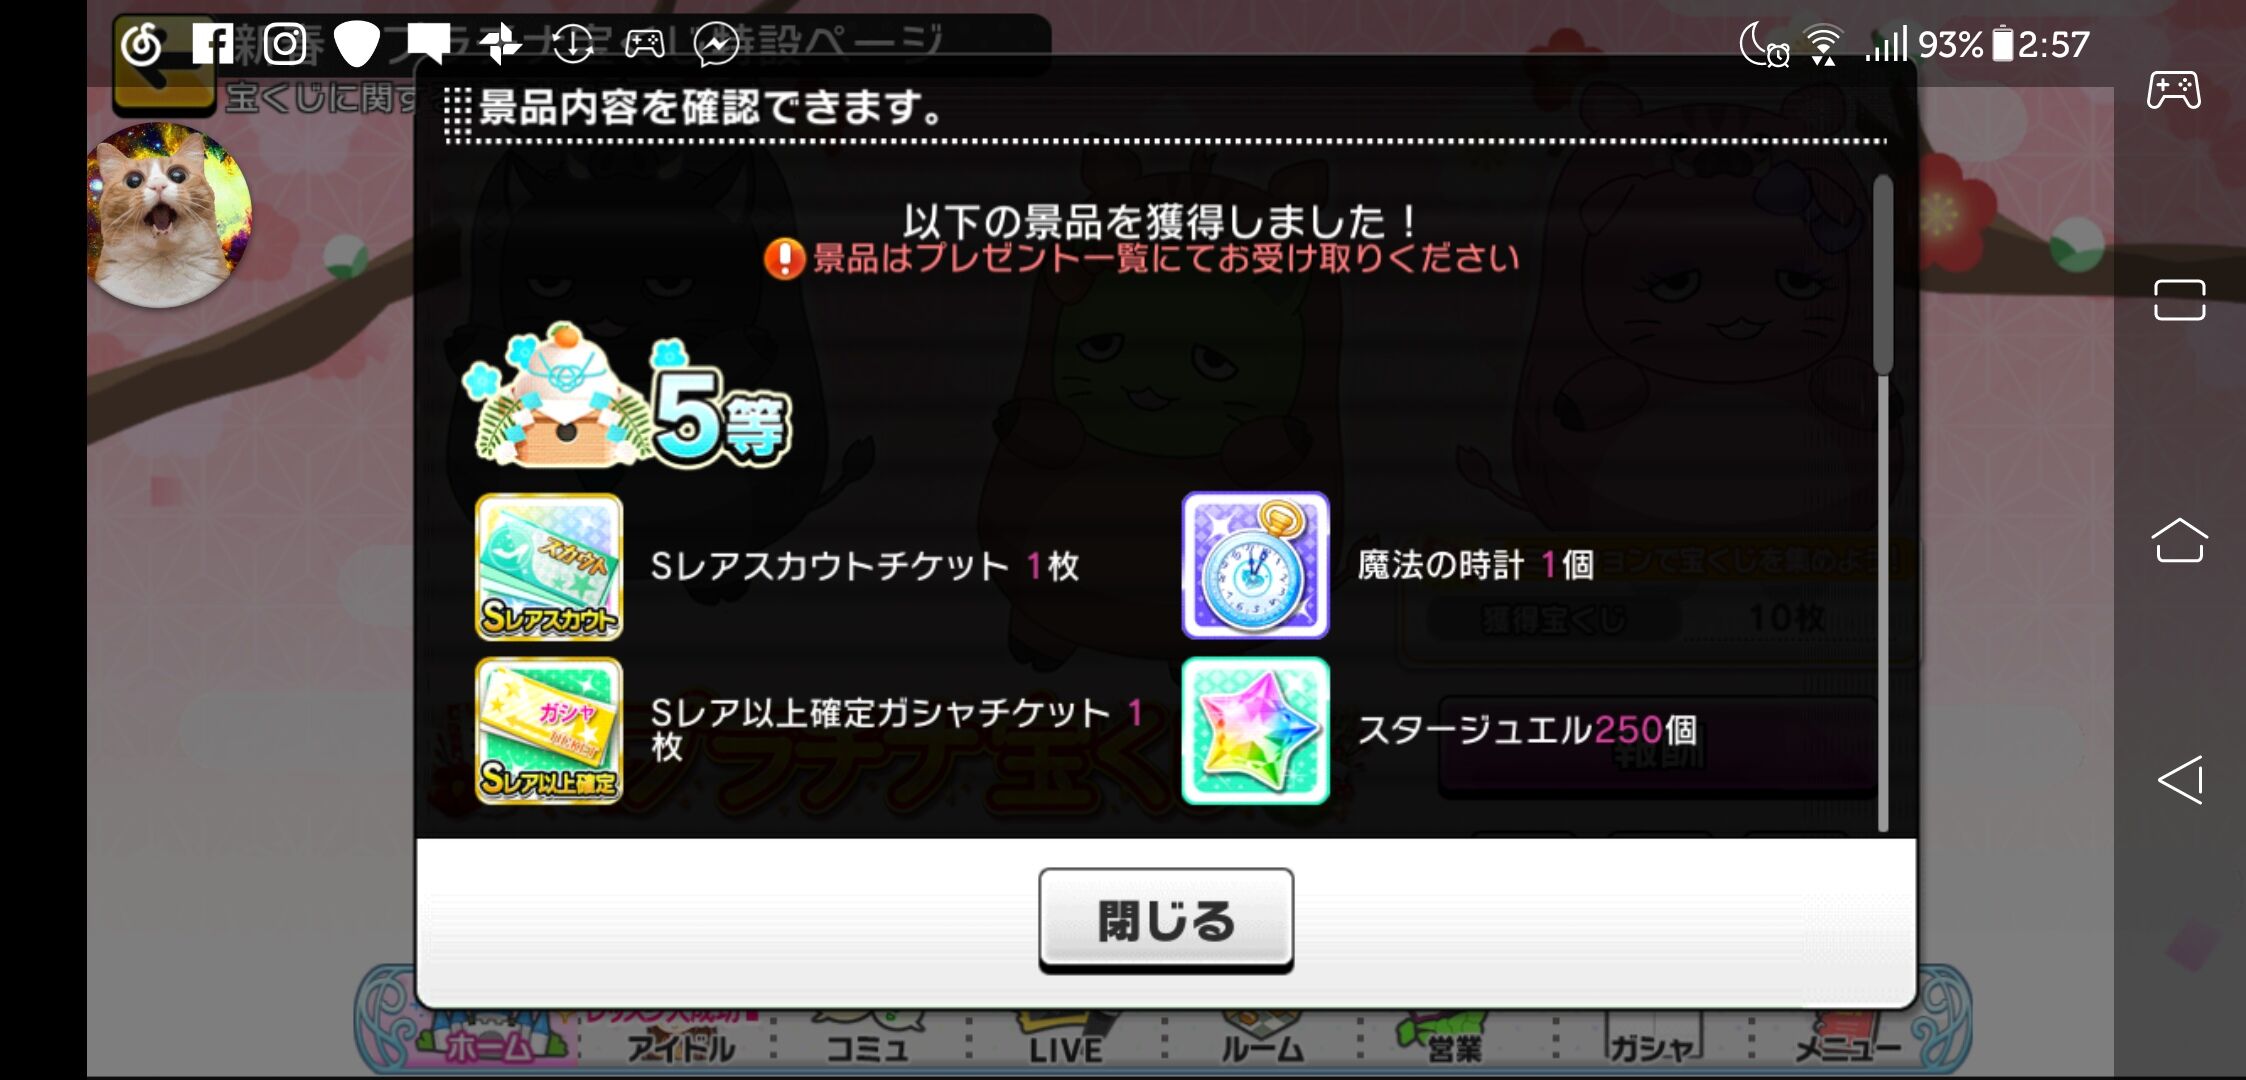The image size is (2246, 1080).
Task: Tap the SRare Scout Ticket icon
Action: pos(549,566)
